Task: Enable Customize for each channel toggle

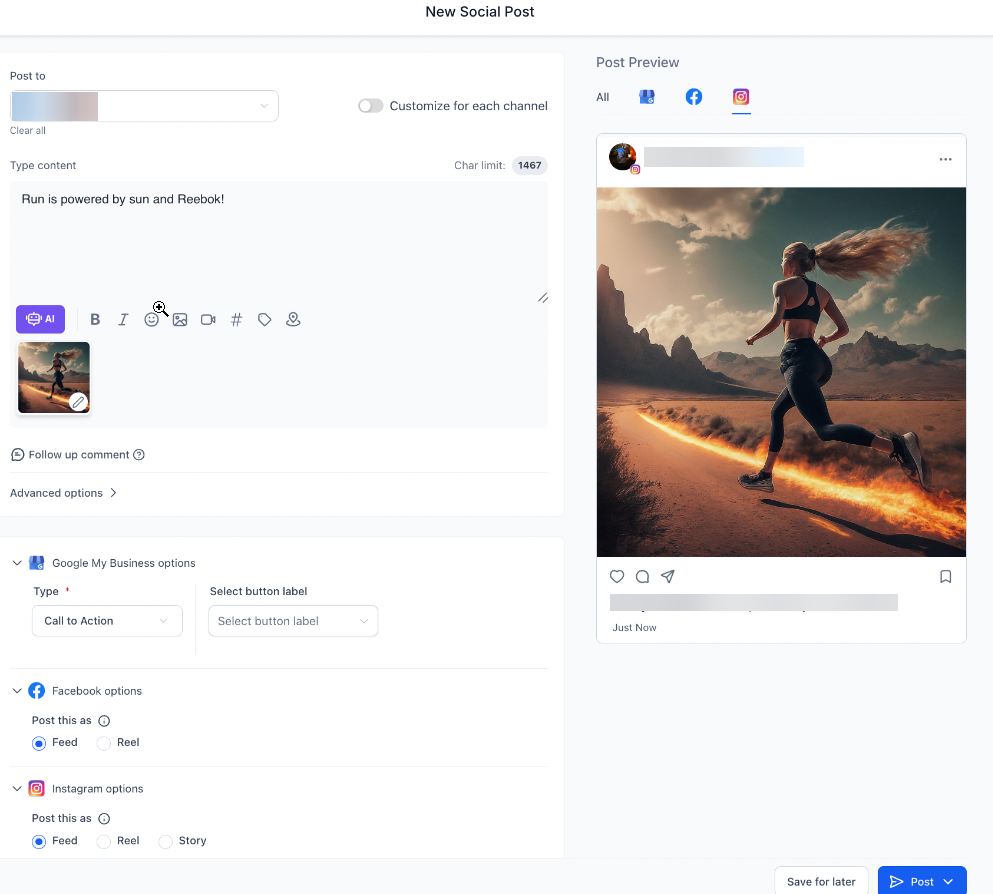Action: point(371,106)
